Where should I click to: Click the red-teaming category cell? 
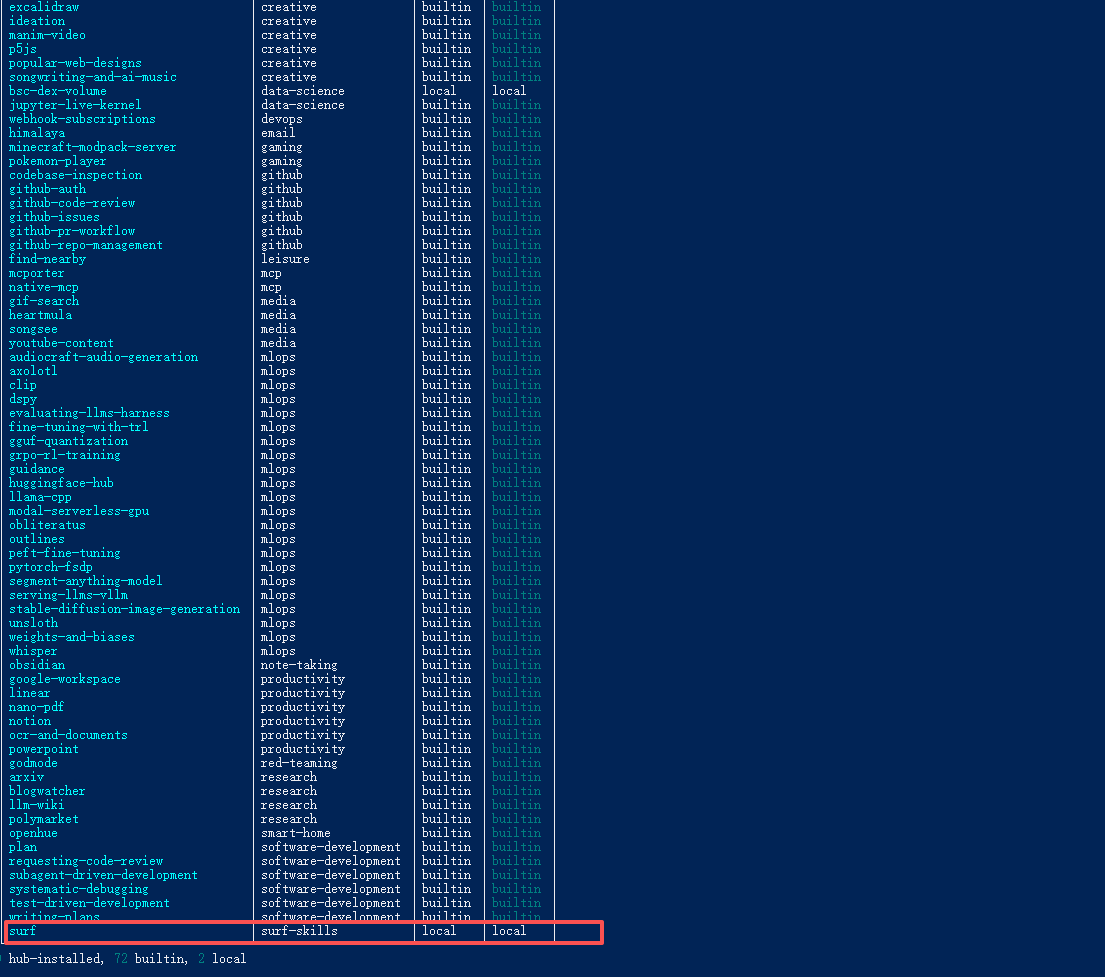(299, 763)
